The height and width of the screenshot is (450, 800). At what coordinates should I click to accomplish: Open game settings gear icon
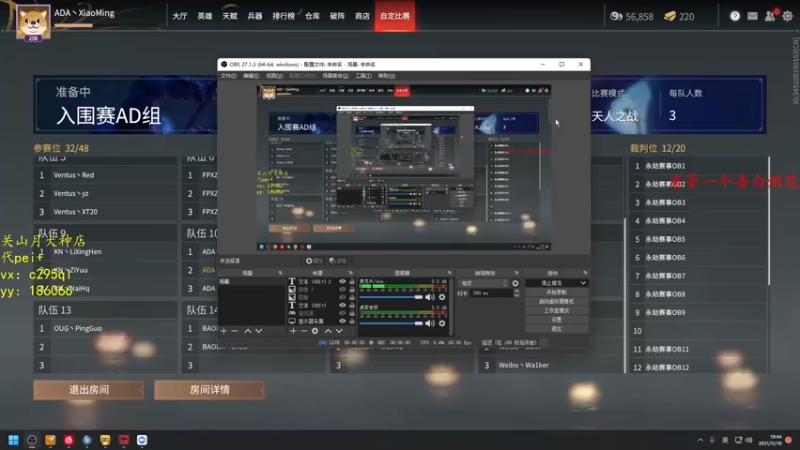[x=788, y=16]
